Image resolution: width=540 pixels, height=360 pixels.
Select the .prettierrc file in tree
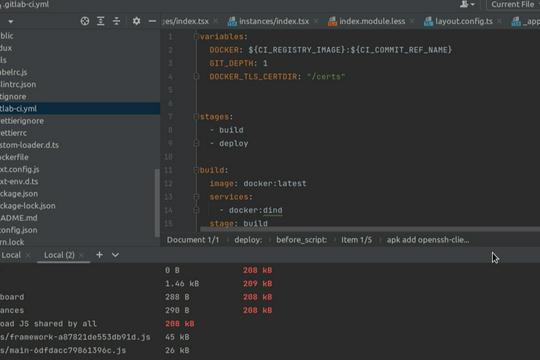(x=13, y=133)
